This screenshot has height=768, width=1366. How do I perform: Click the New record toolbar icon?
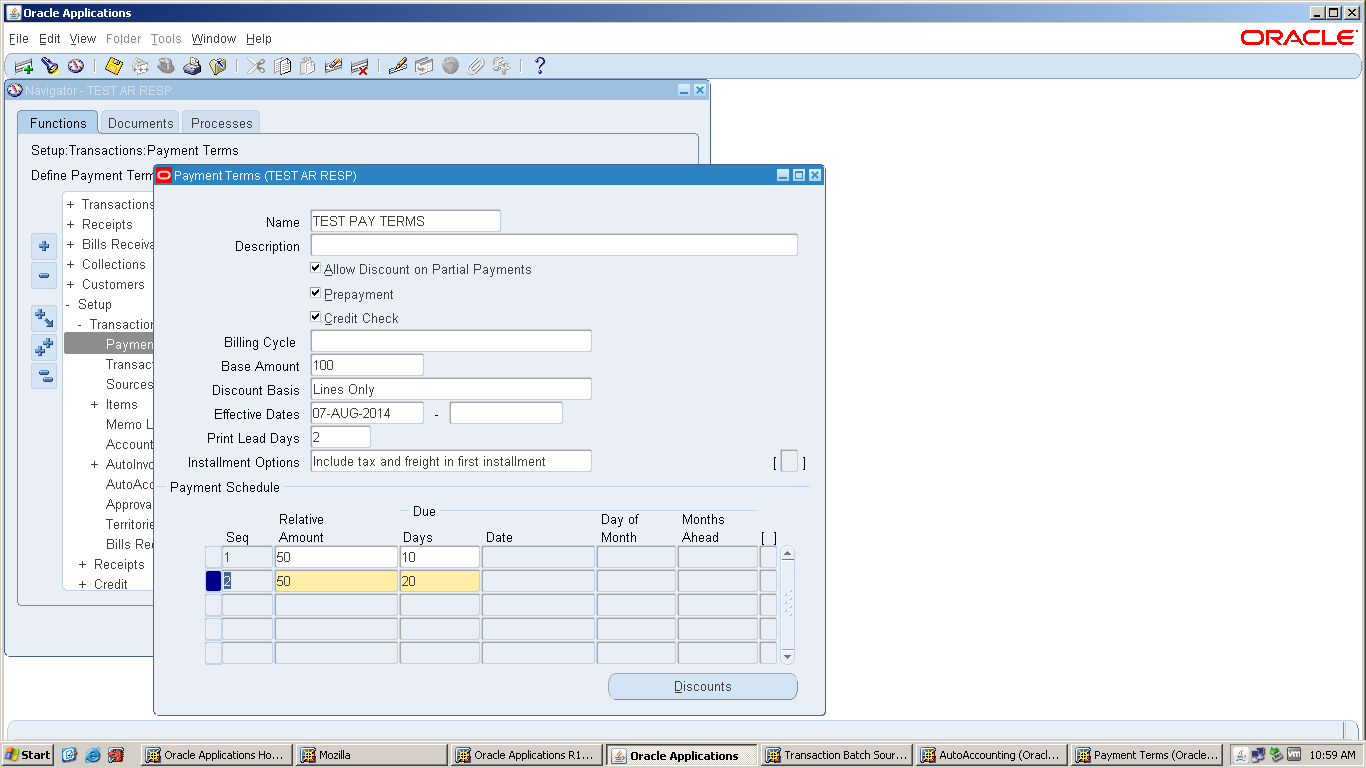pyautogui.click(x=24, y=65)
